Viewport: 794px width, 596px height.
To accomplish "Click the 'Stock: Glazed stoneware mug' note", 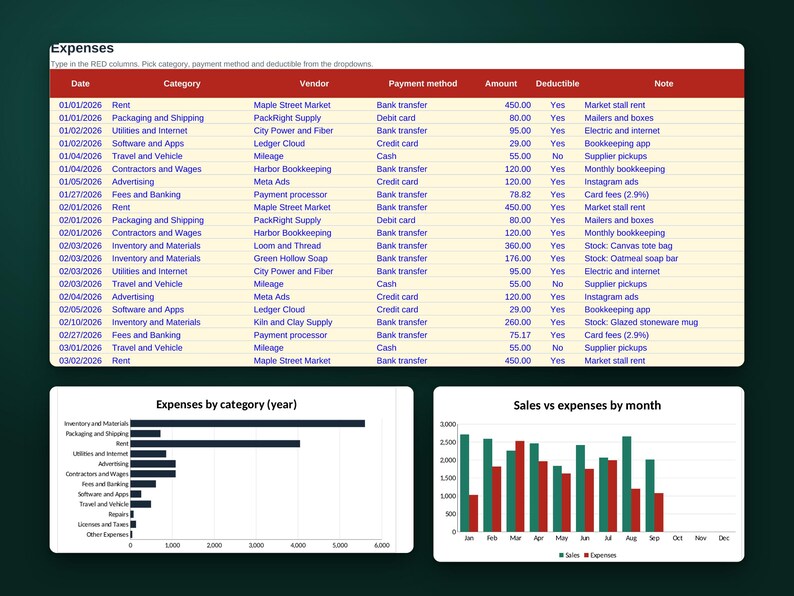I will tap(641, 322).
